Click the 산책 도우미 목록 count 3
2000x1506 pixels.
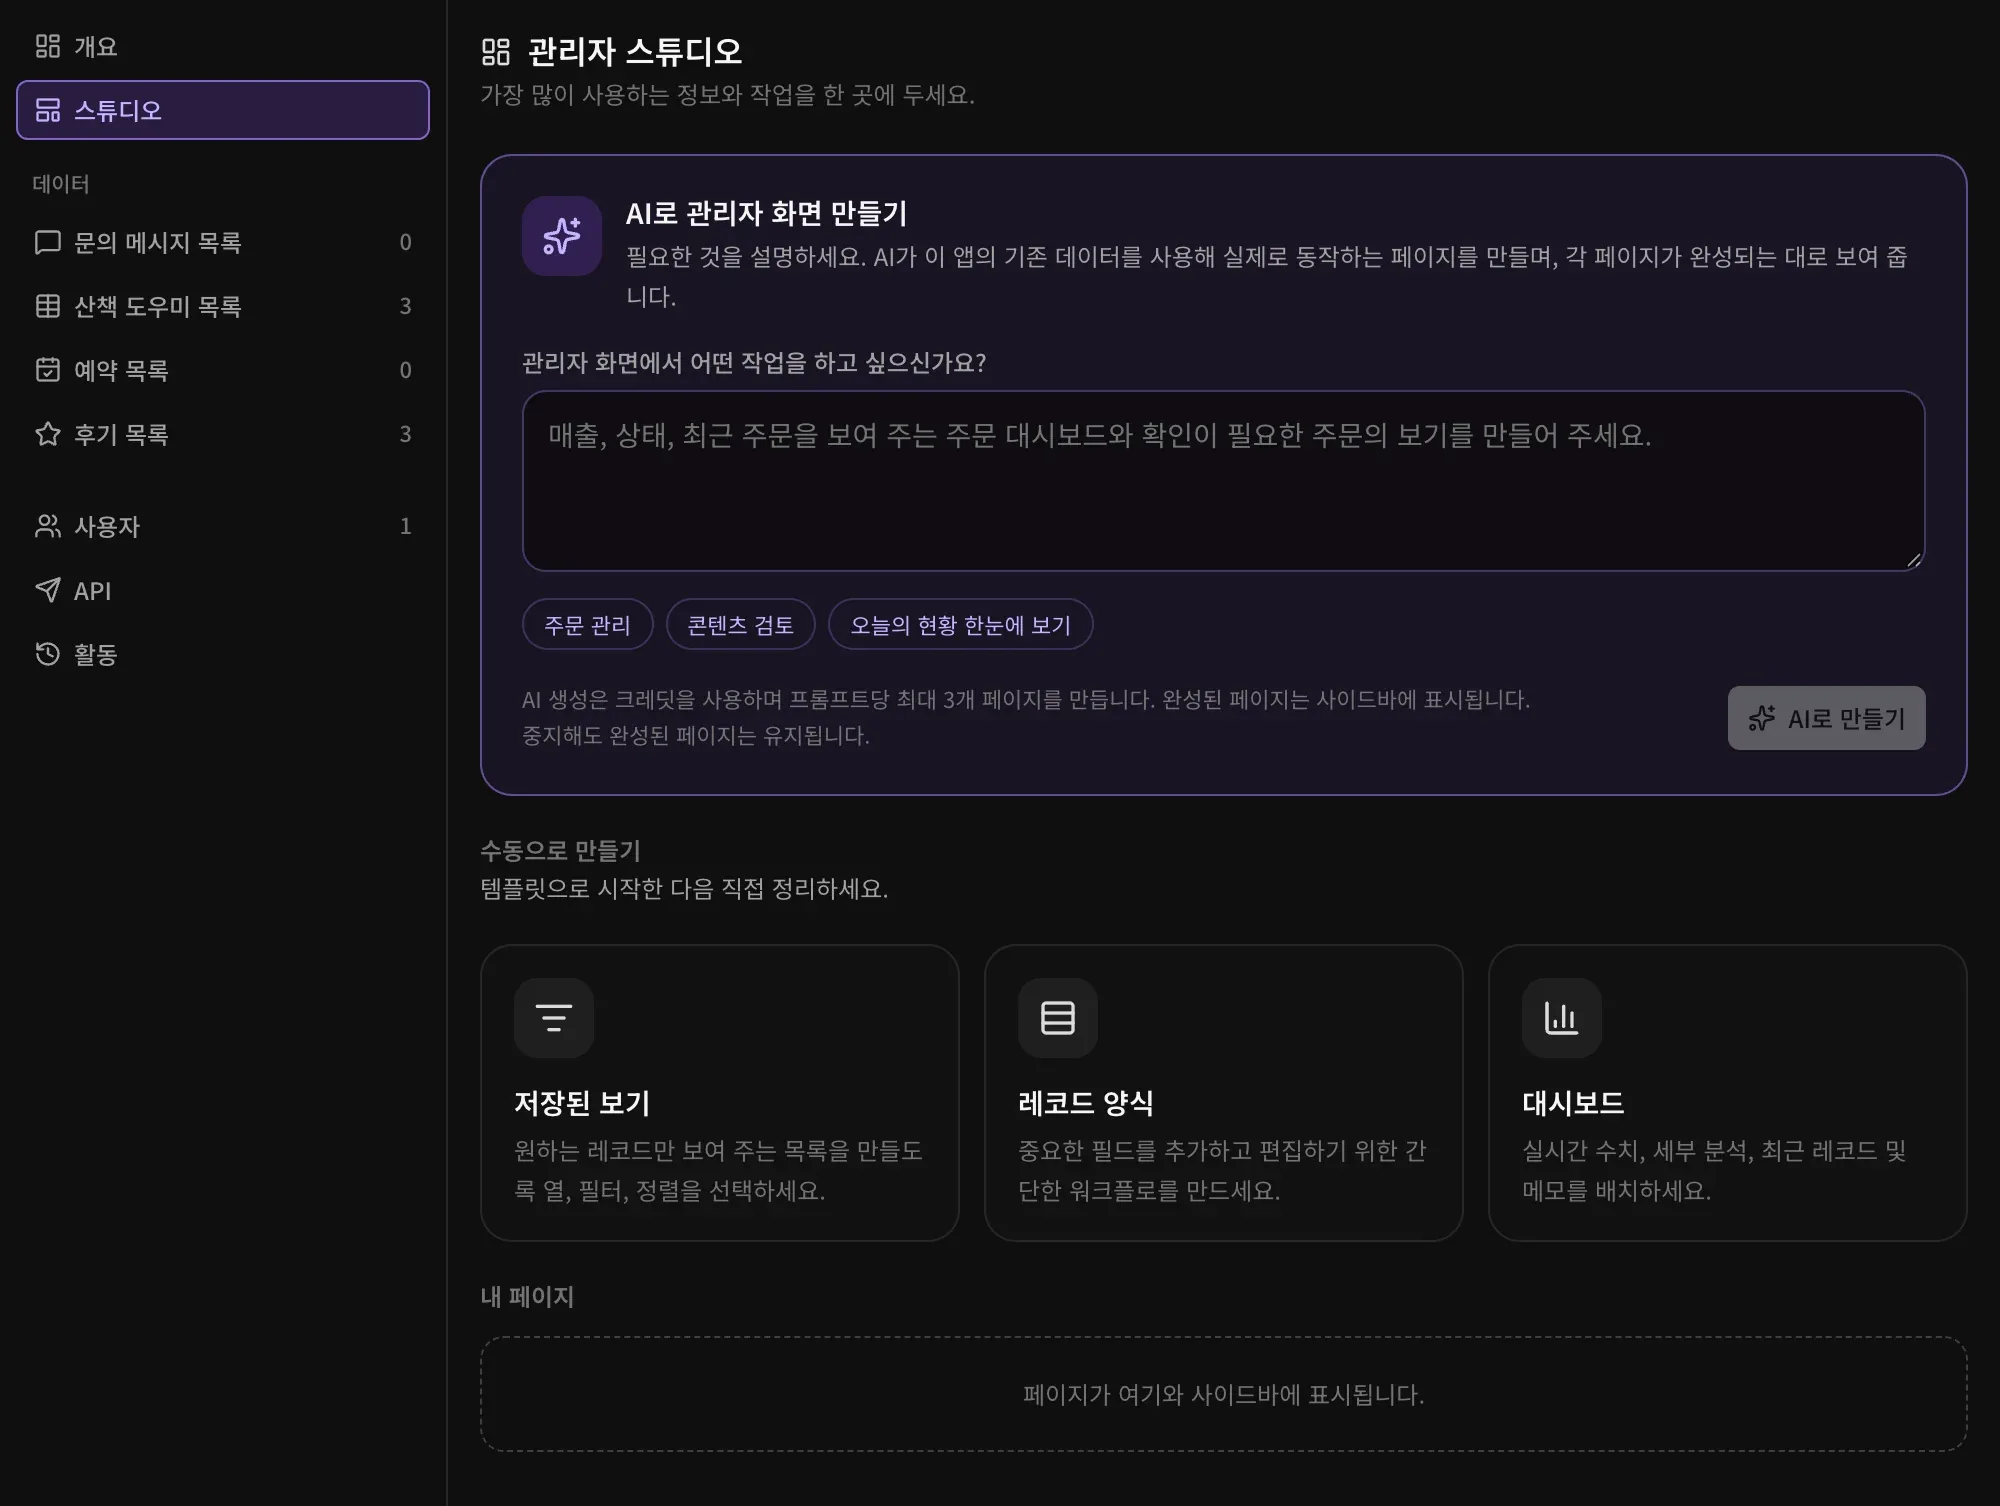coord(405,306)
